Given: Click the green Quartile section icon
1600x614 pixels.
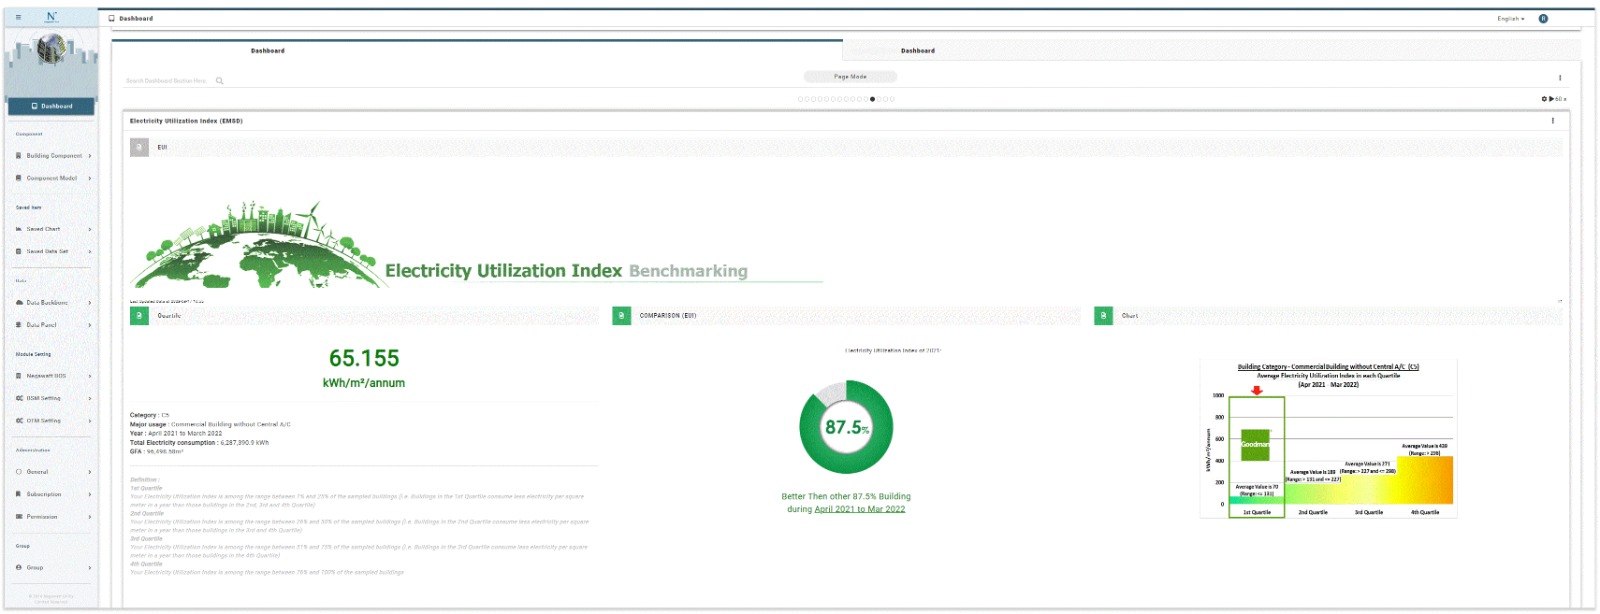Looking at the screenshot, I should [139, 316].
